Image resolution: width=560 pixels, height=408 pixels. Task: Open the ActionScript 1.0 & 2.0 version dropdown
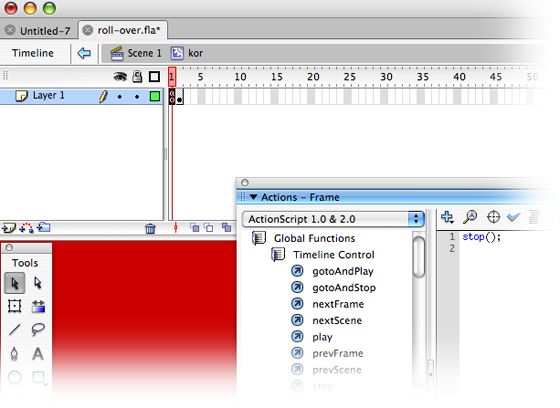pos(333,219)
